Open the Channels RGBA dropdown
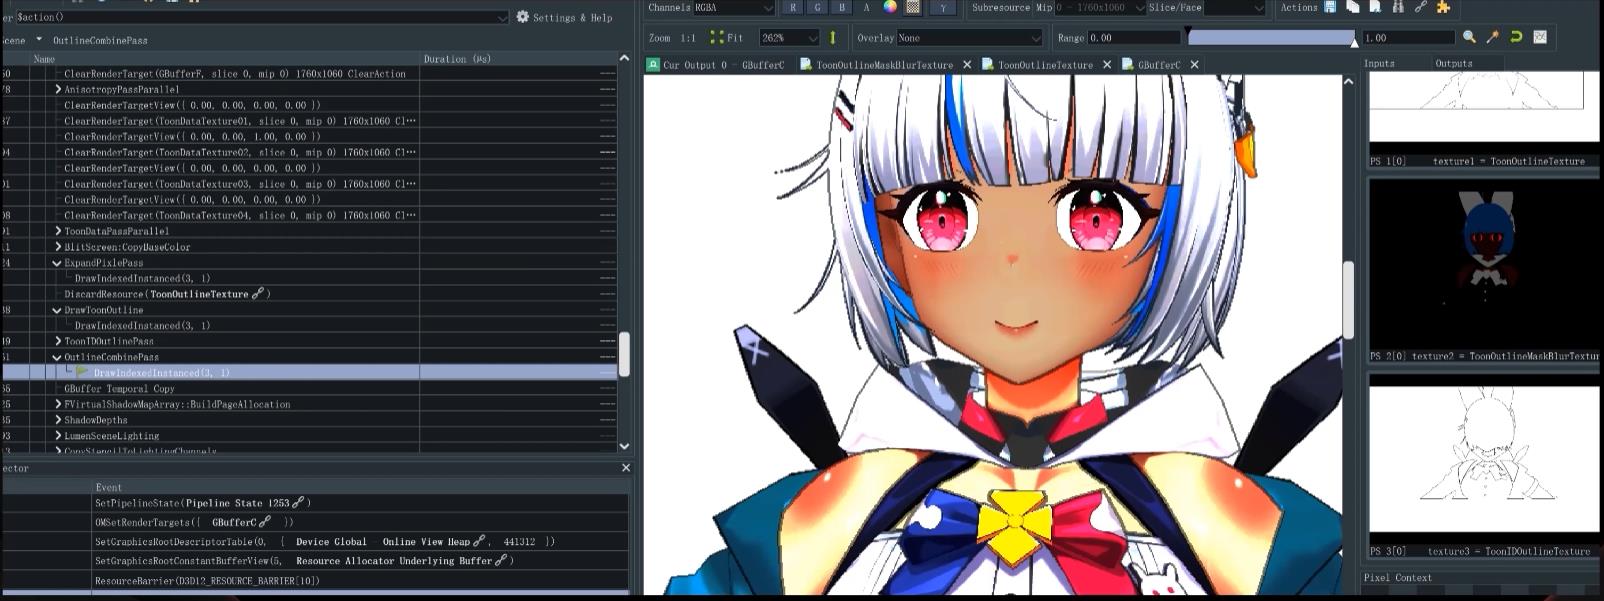 pos(735,7)
